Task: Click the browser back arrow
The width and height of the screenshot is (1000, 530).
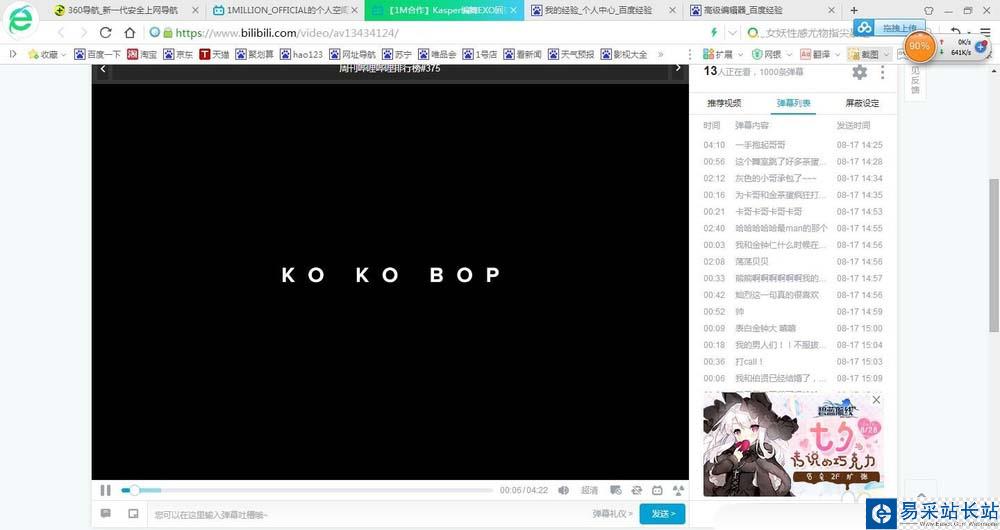Action: click(x=61, y=33)
